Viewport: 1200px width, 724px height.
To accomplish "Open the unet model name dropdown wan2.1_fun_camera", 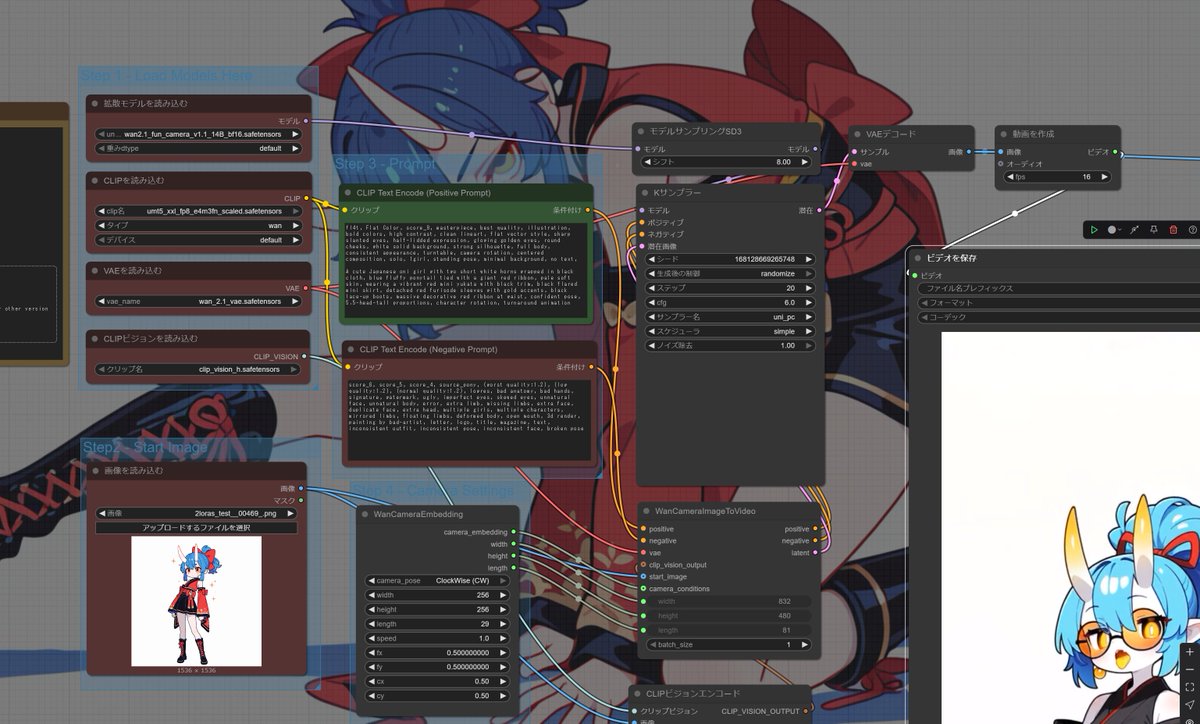I will coord(198,133).
